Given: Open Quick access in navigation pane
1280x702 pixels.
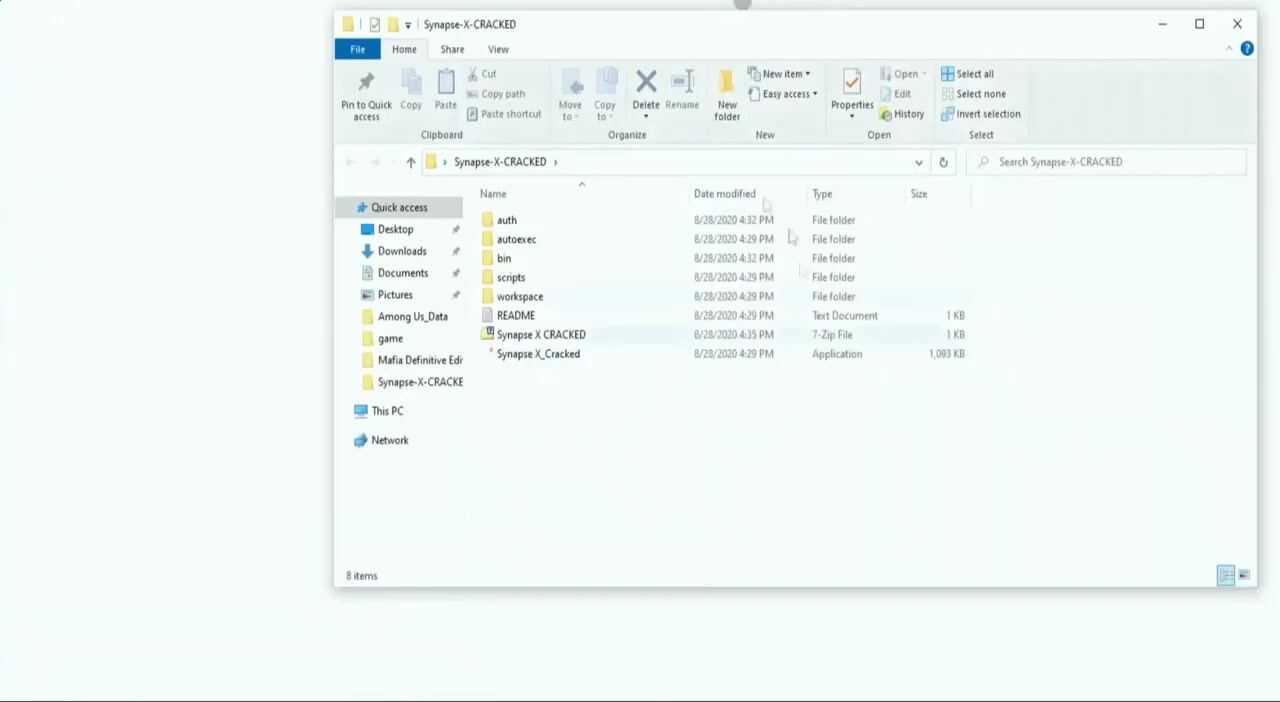Looking at the screenshot, I should (x=399, y=208).
